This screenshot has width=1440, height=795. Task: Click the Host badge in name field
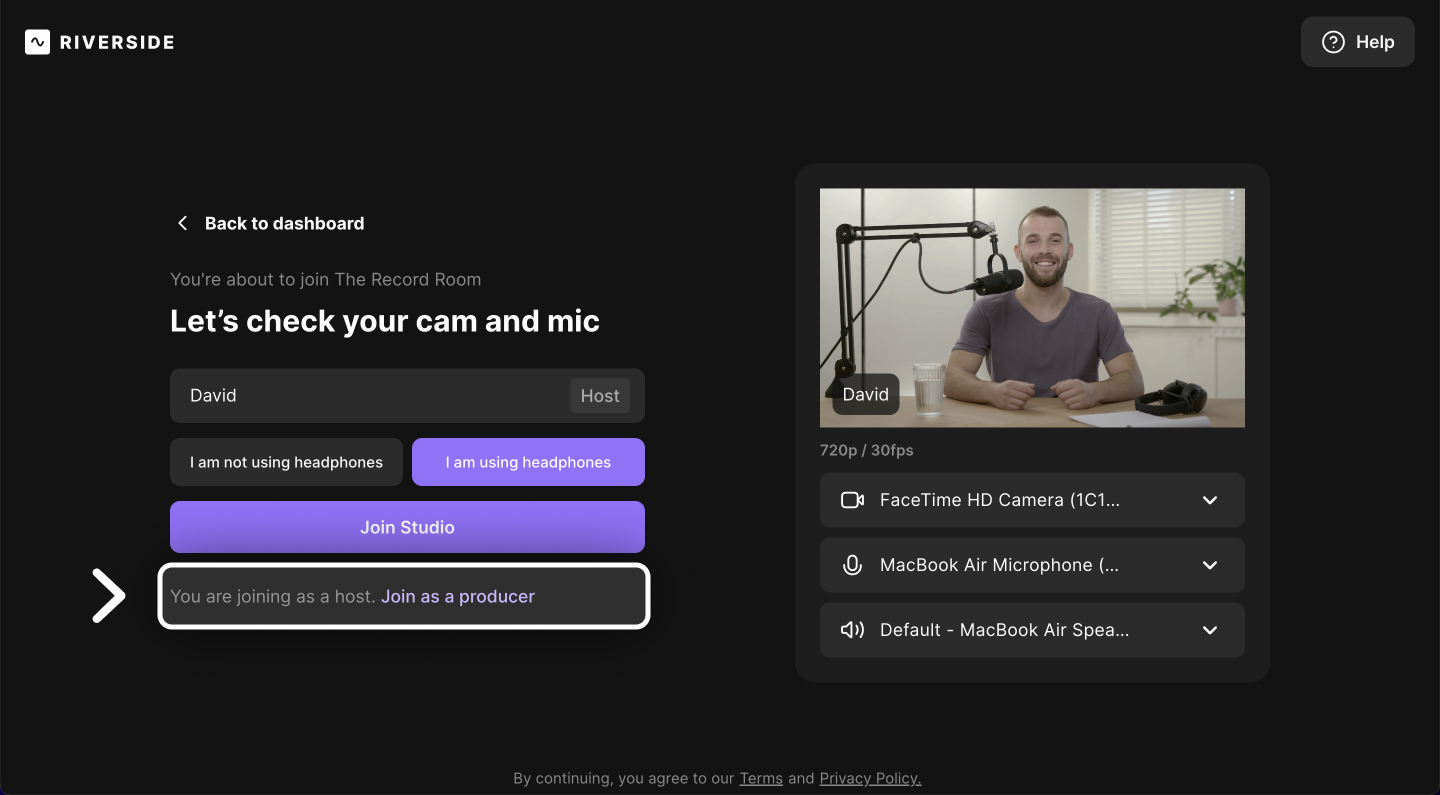tap(600, 396)
